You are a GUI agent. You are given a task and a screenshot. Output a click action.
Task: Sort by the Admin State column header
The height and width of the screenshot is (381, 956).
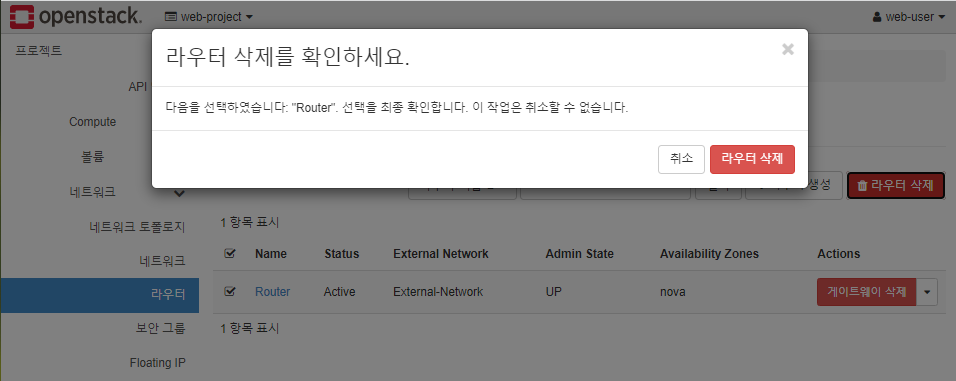579,254
